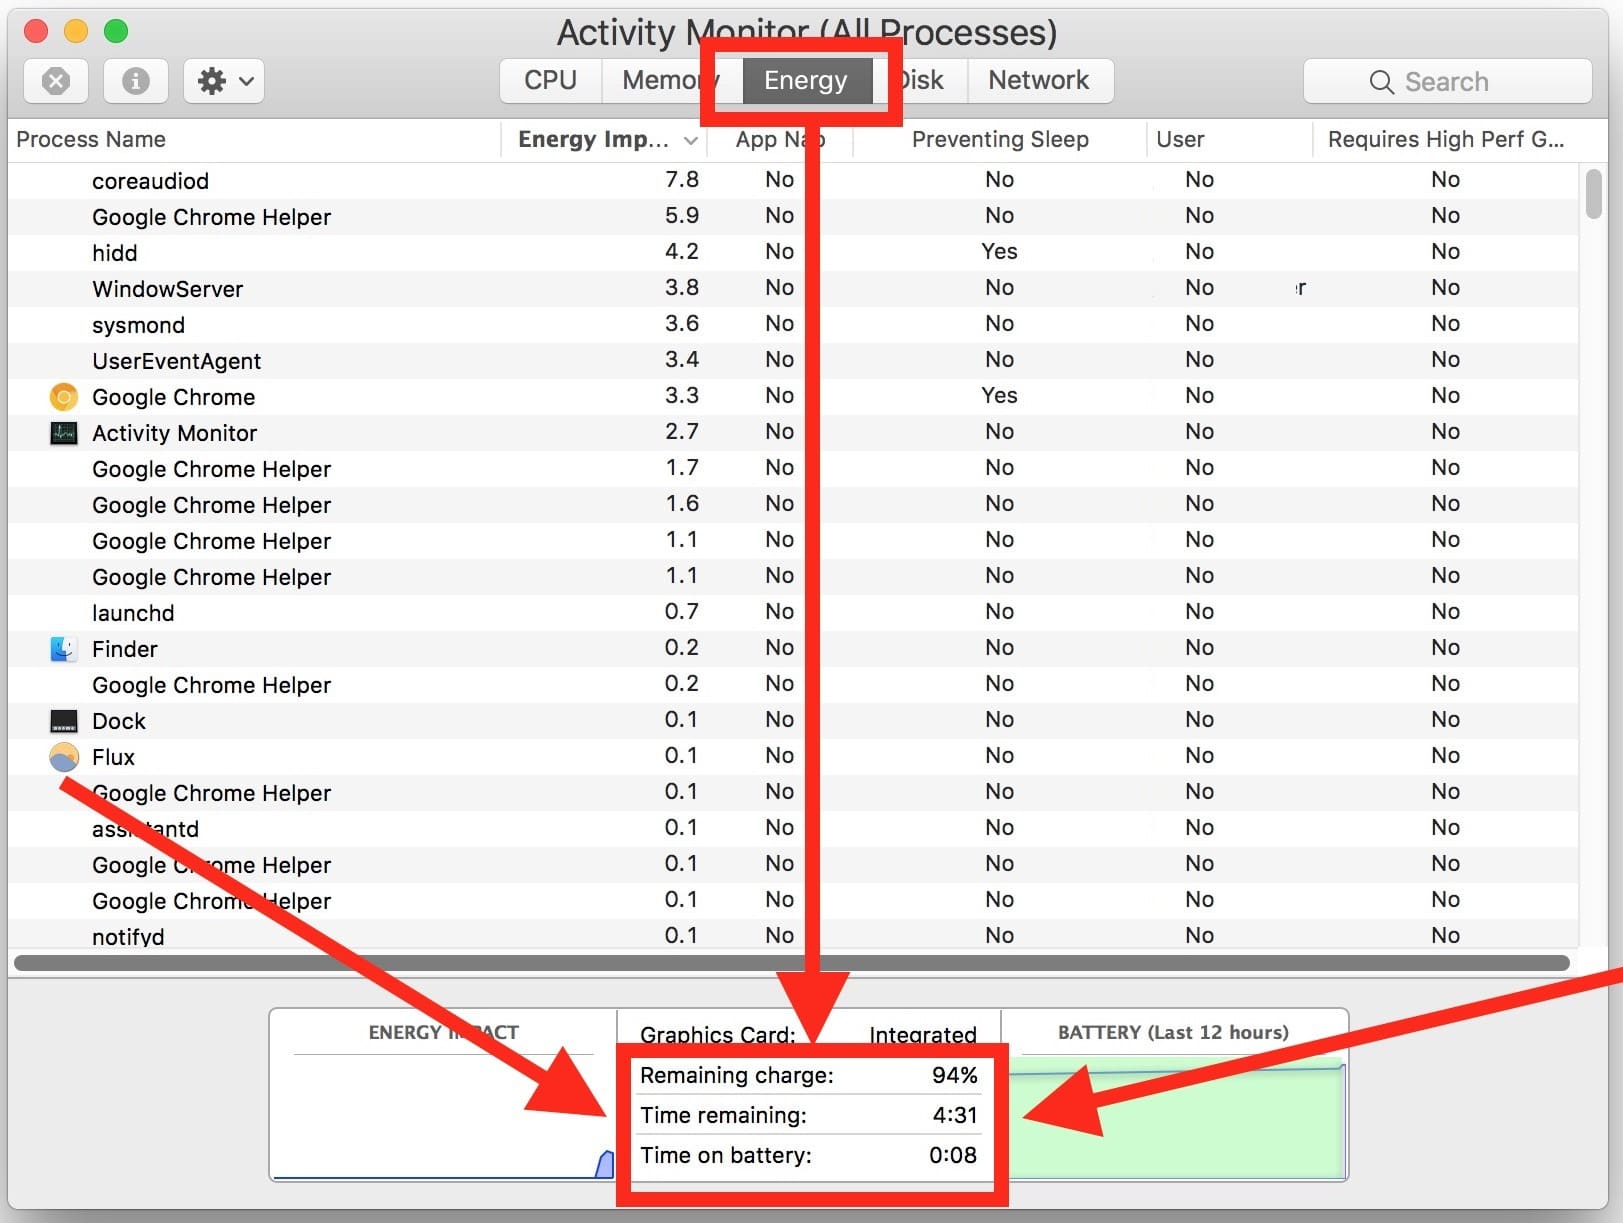
Task: Open the gear action dropdown menu
Action: coord(224,81)
